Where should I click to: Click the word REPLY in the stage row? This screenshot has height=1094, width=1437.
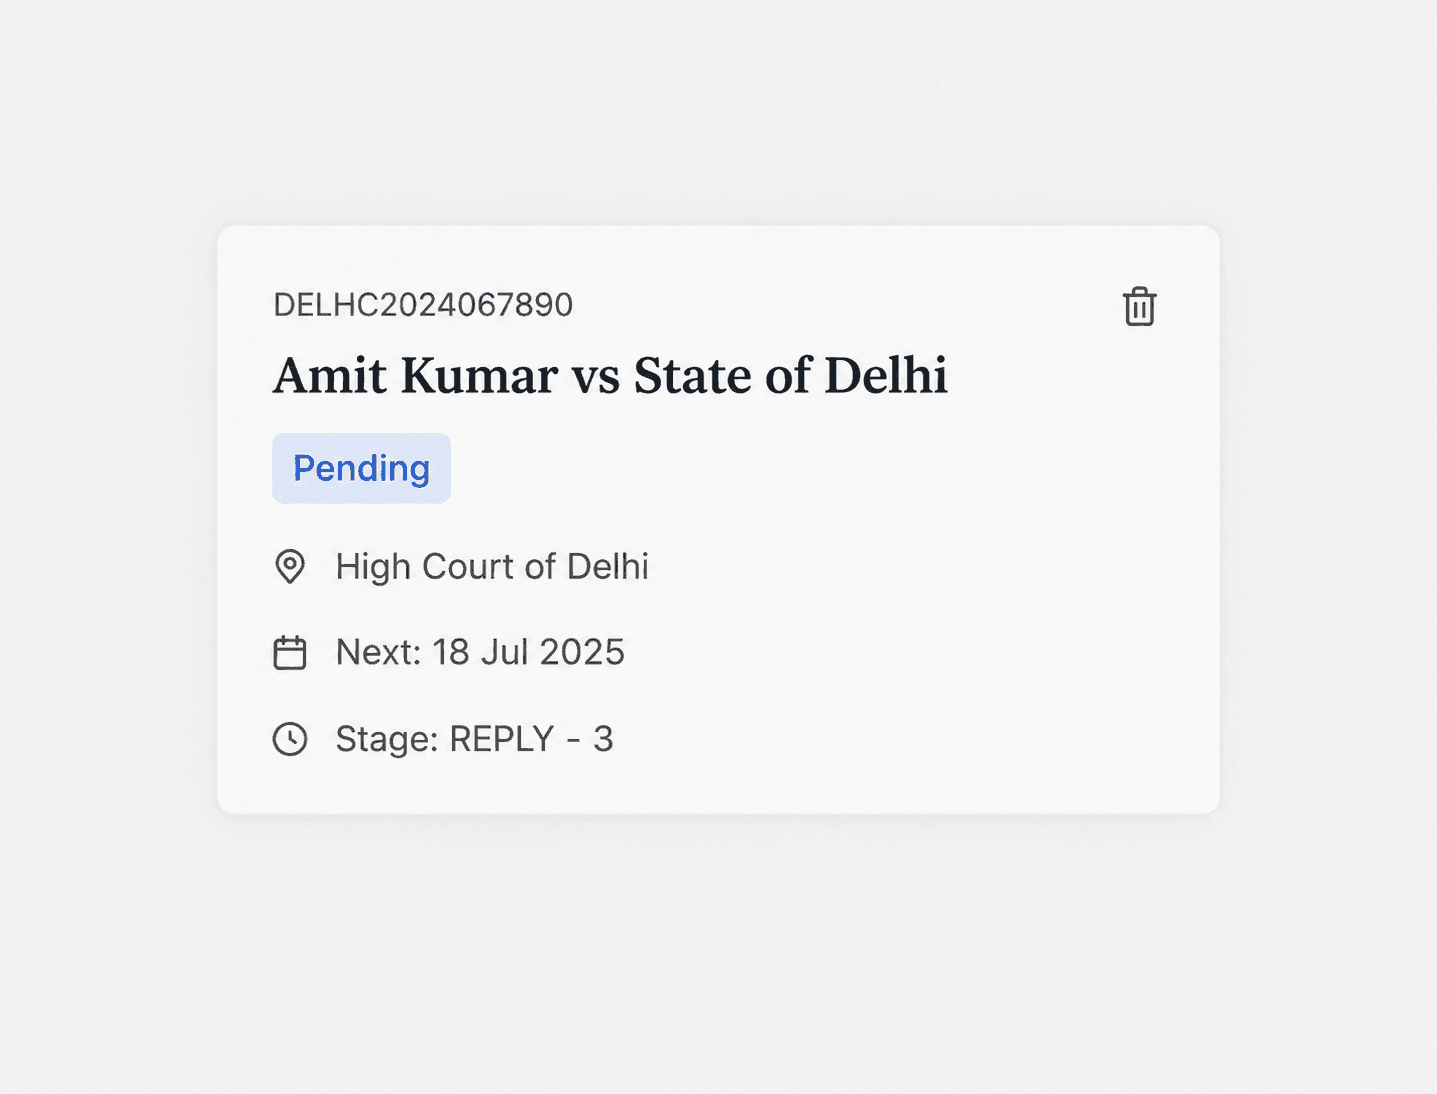(x=501, y=739)
